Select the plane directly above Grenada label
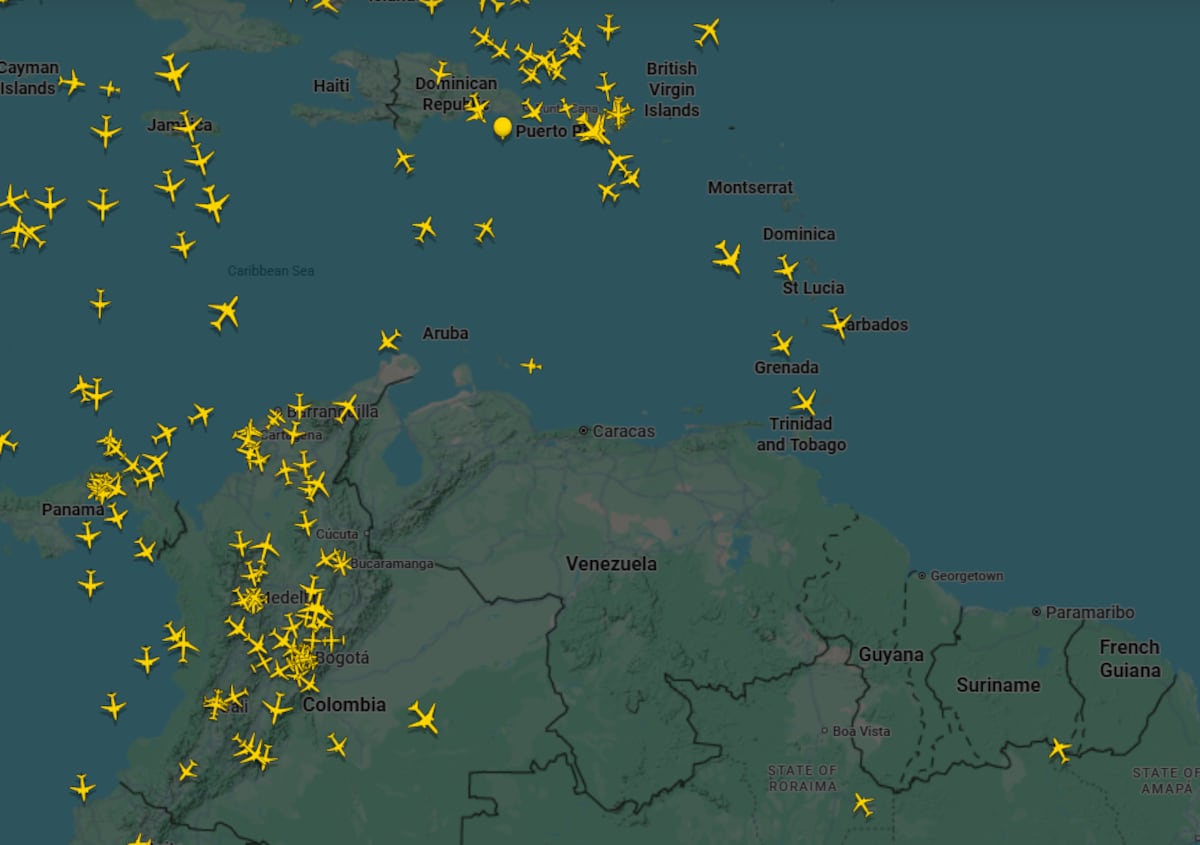The height and width of the screenshot is (845, 1200). [x=782, y=344]
